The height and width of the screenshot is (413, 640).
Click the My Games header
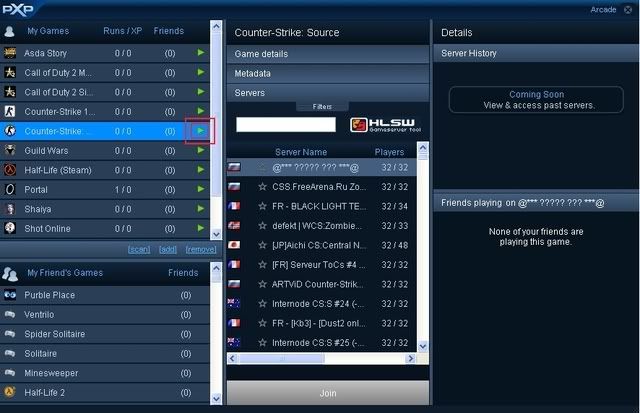coord(48,31)
